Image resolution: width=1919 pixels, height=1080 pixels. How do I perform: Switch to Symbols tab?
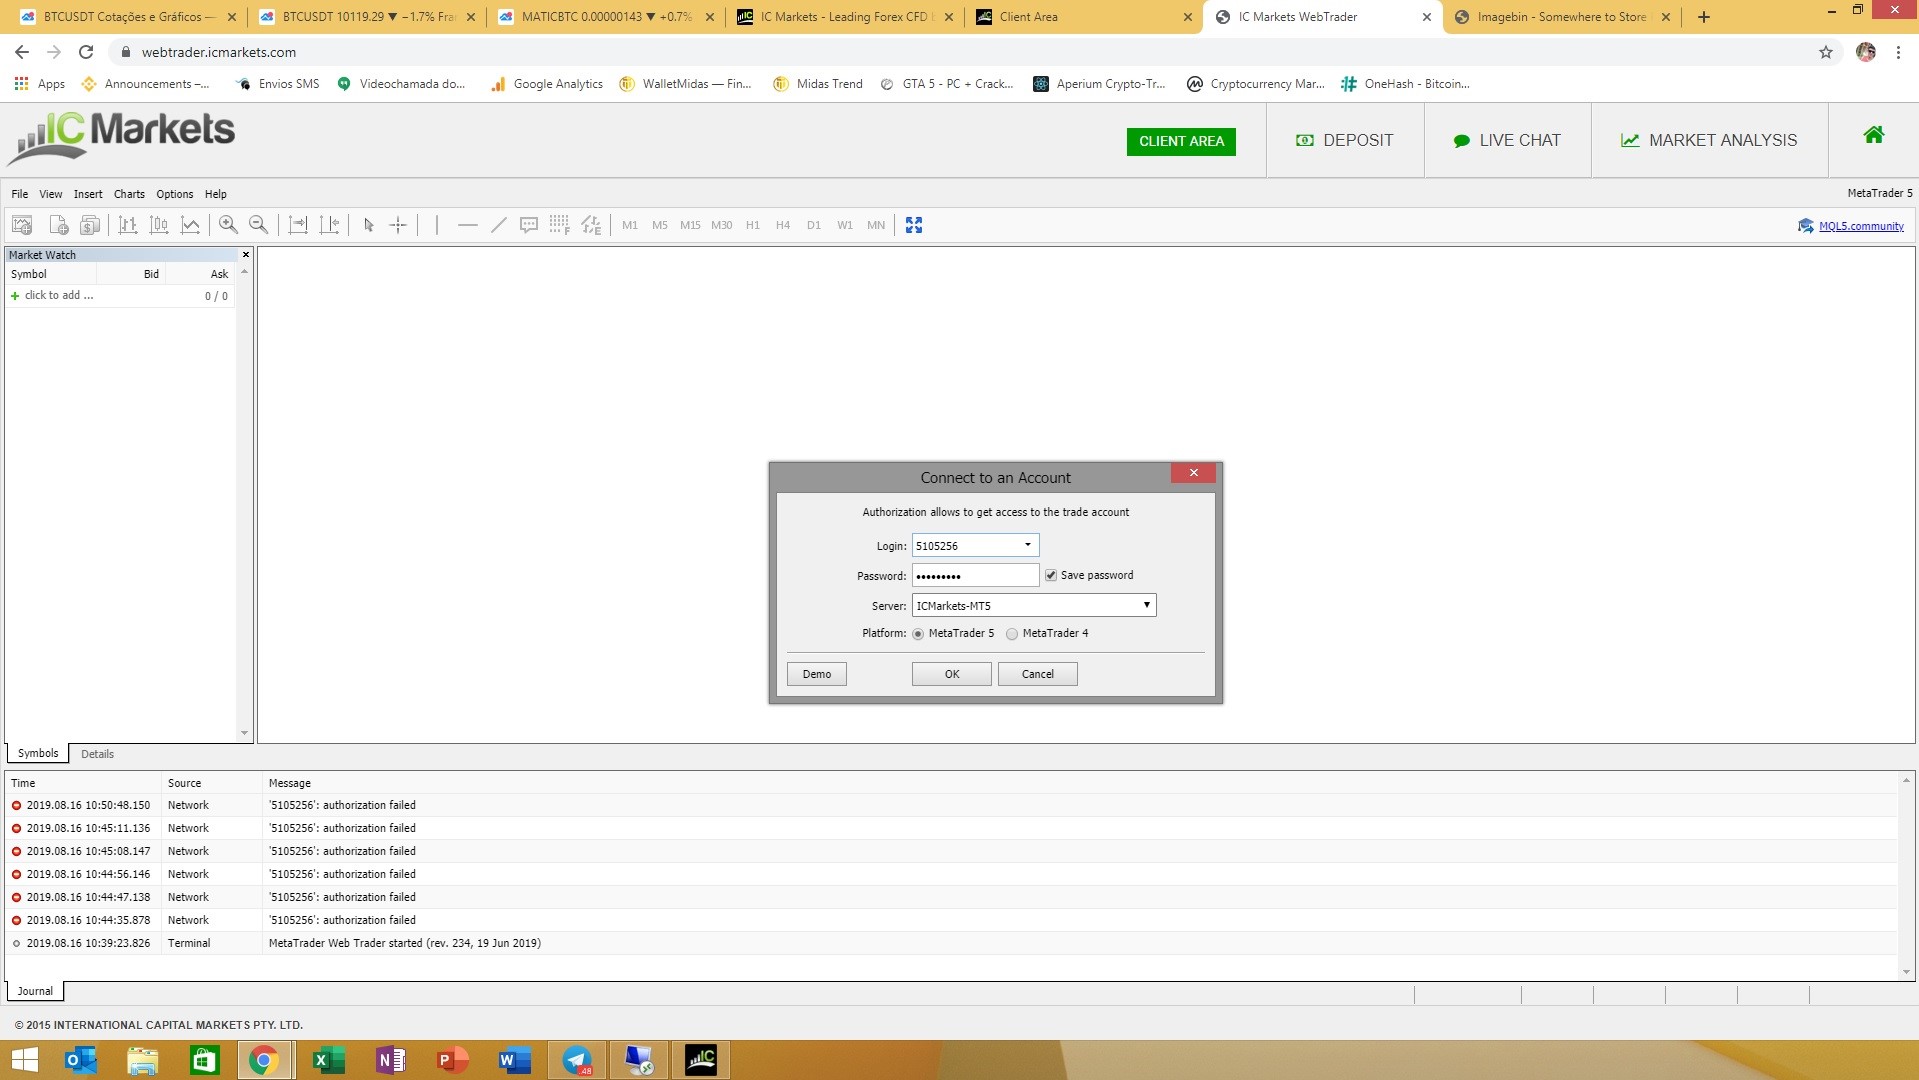(x=38, y=753)
